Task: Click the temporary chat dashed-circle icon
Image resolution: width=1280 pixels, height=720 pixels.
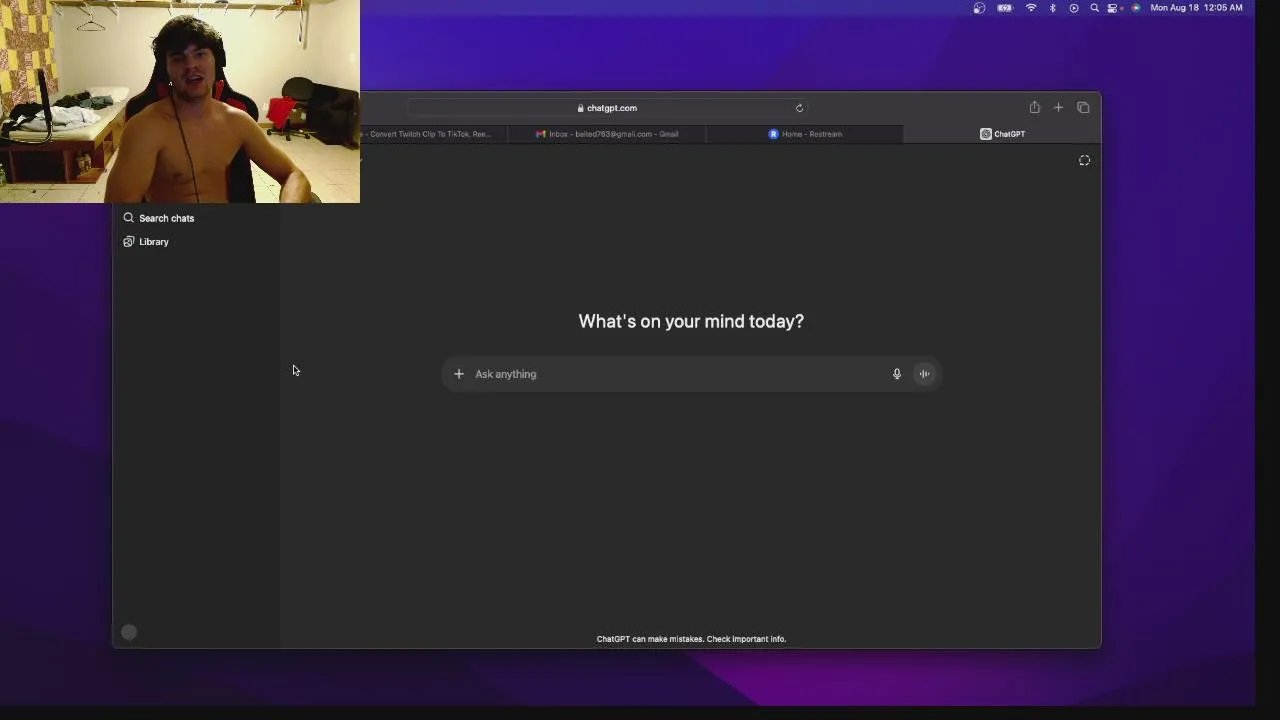Action: tap(1084, 160)
